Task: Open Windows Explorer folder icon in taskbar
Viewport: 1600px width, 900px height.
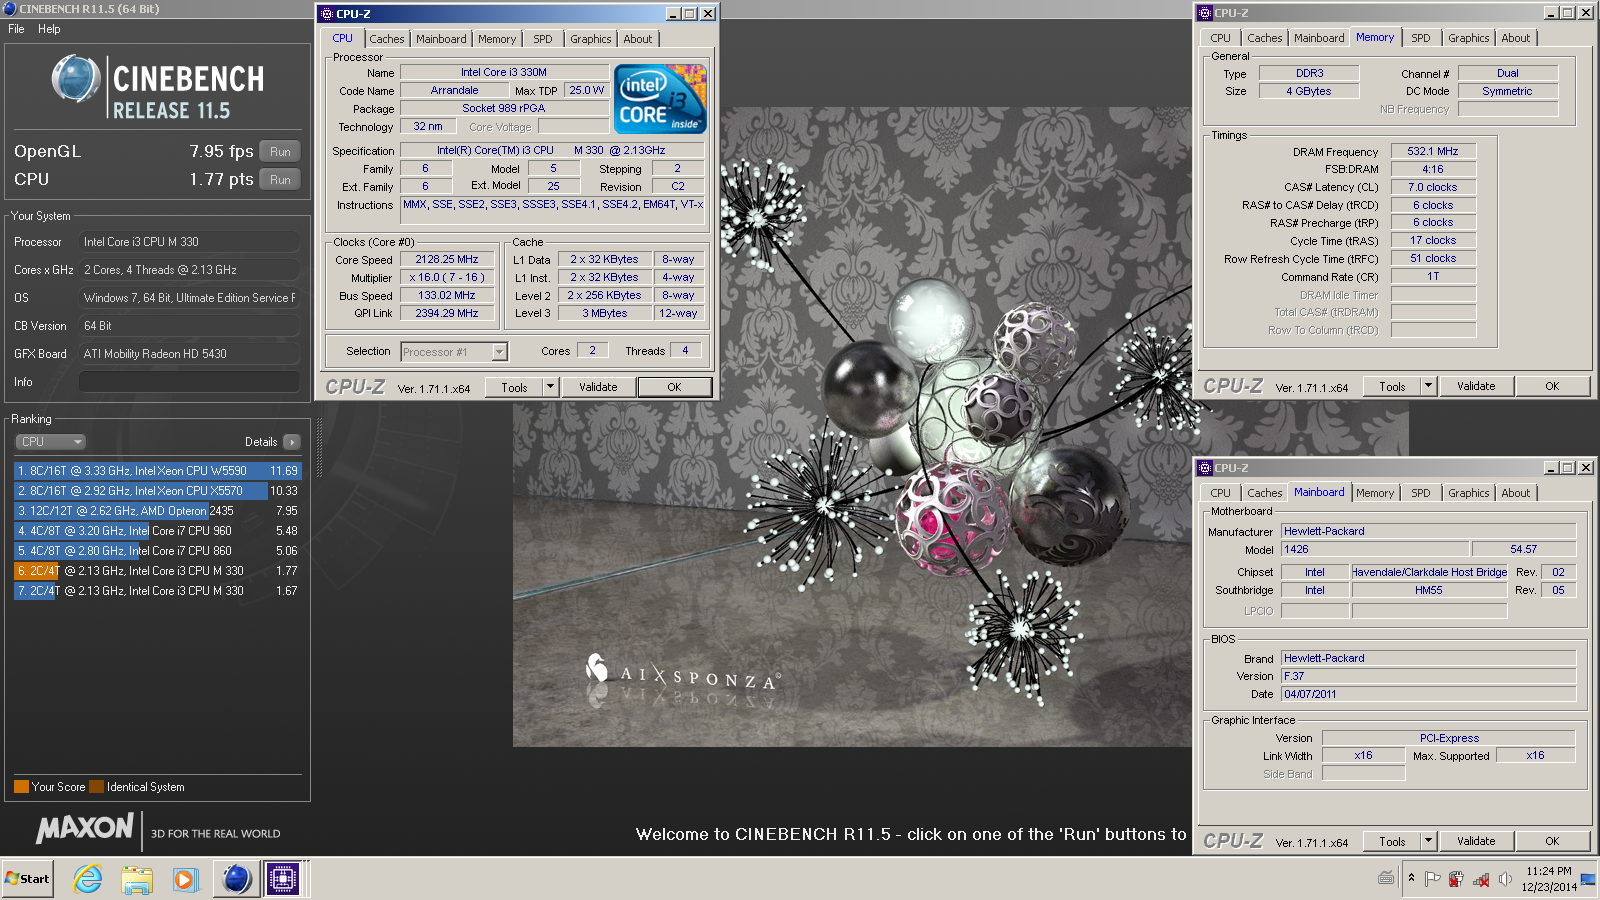Action: click(137, 879)
